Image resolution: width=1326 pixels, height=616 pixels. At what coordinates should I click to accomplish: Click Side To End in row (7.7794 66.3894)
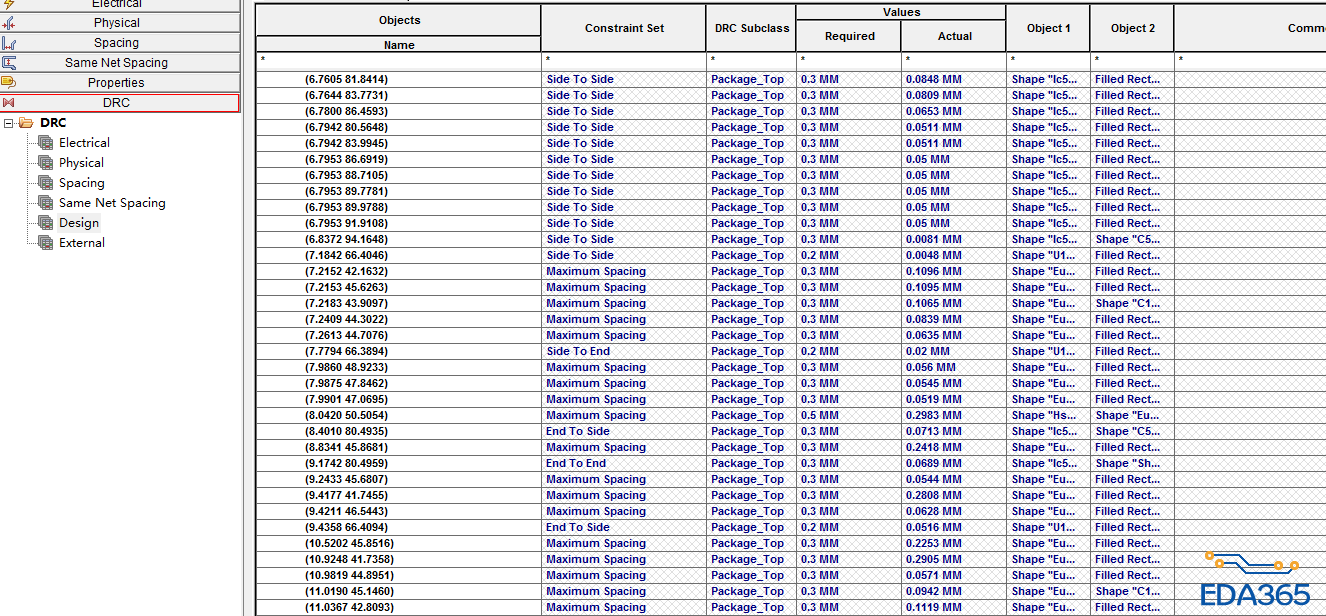(x=578, y=351)
